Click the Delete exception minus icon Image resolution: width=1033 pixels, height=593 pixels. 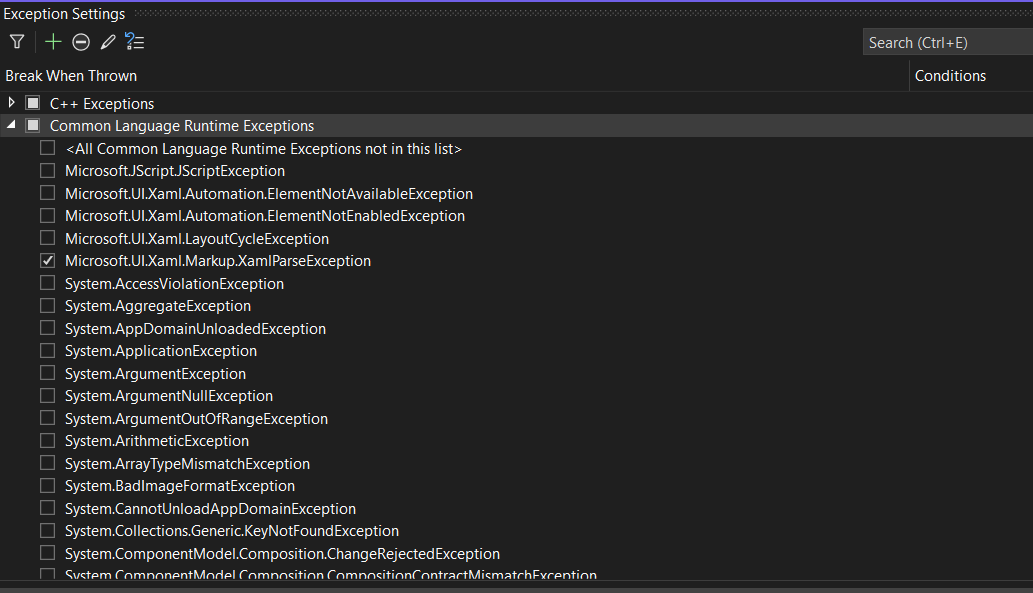[81, 42]
